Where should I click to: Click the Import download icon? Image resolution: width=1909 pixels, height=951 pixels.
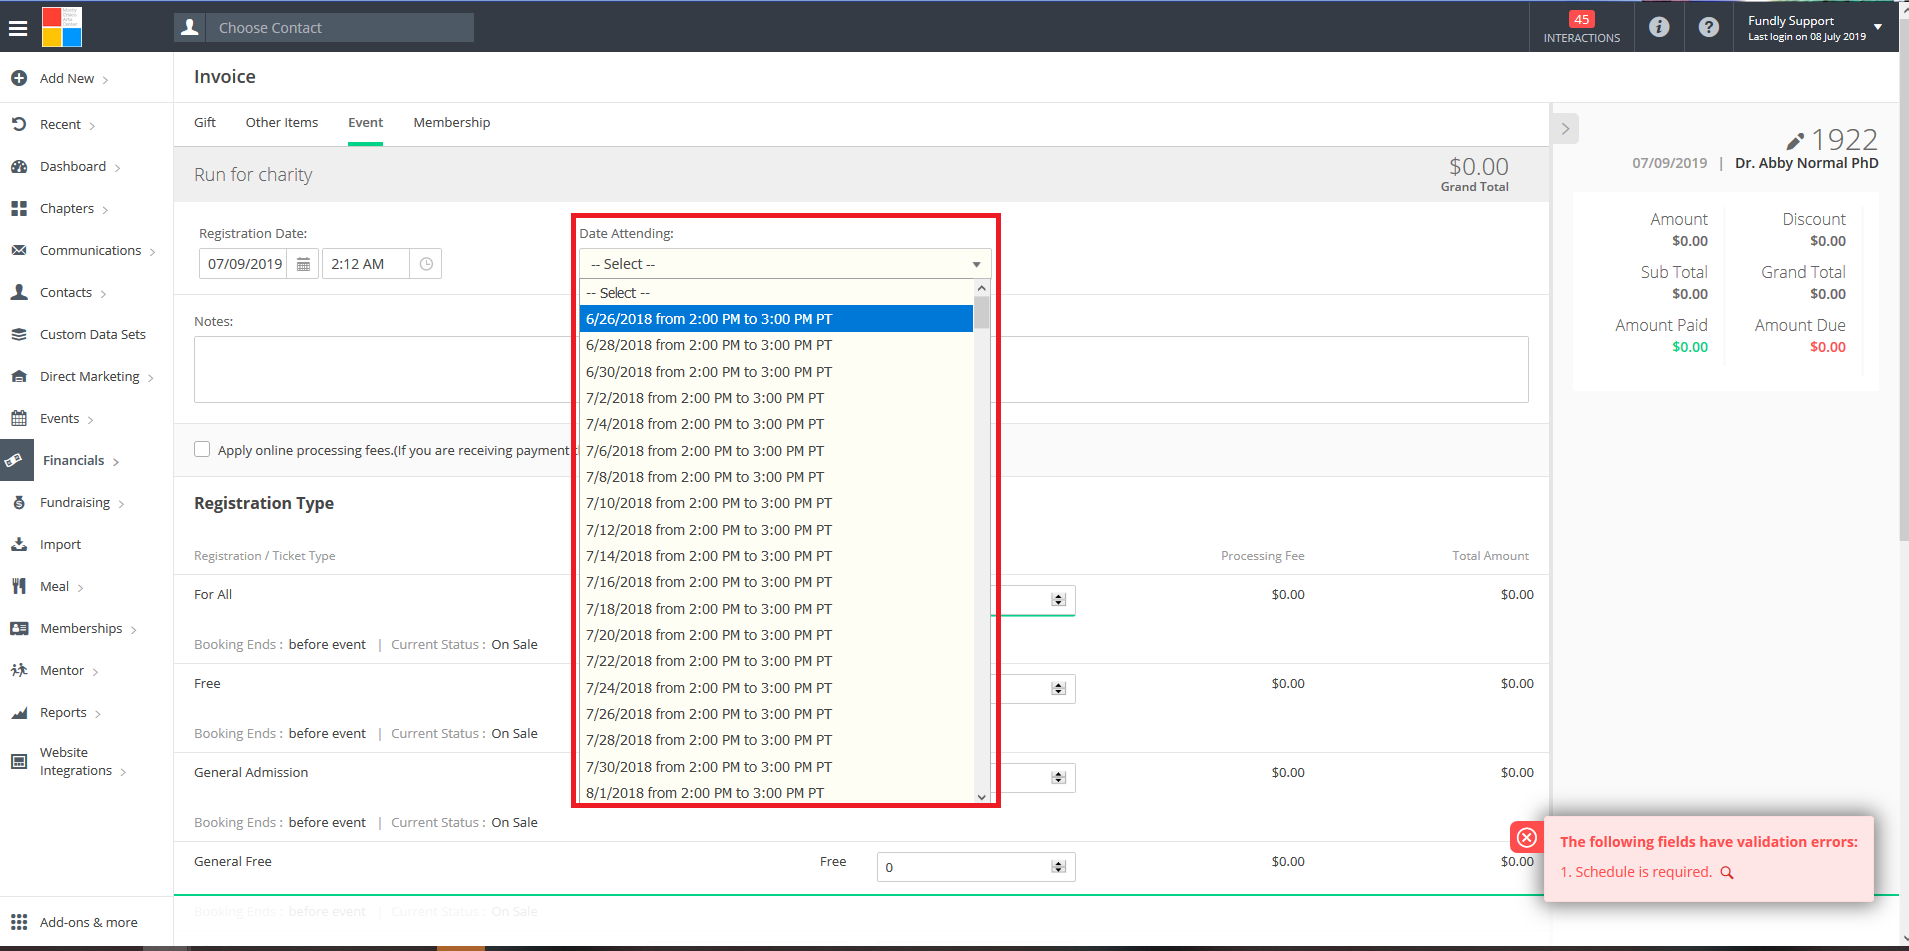pos(19,544)
